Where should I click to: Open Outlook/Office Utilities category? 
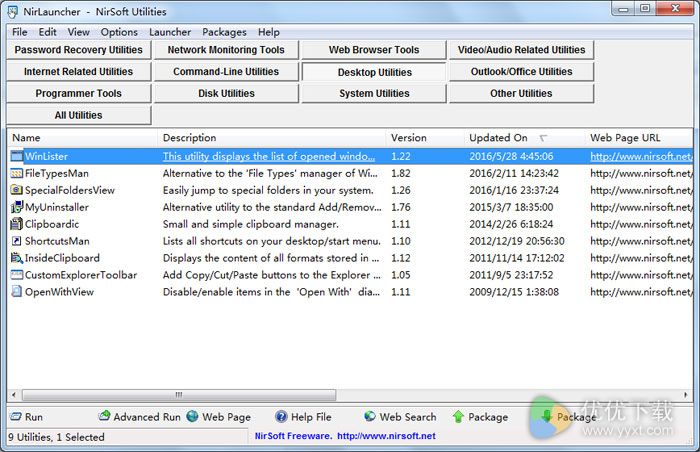pos(521,71)
